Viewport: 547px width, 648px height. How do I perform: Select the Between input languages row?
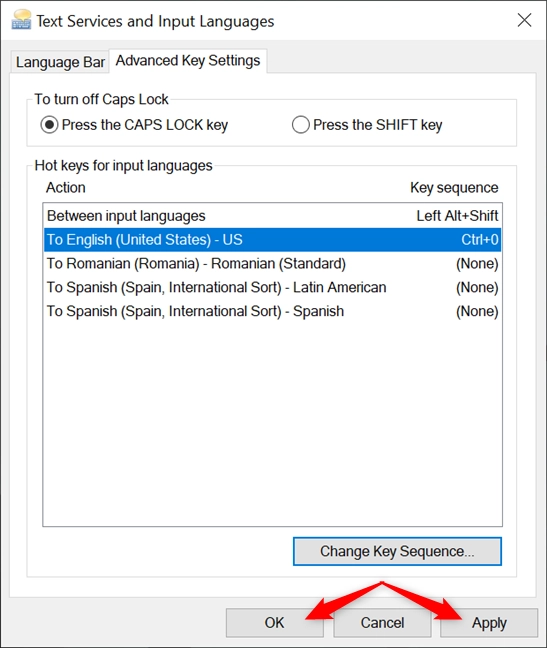[272, 216]
